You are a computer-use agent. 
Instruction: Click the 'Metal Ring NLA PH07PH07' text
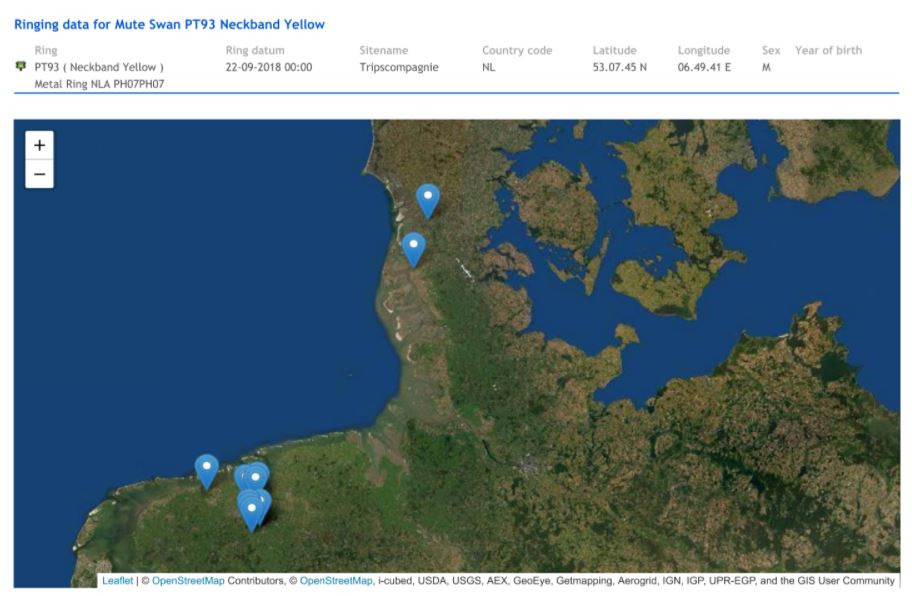pos(99,84)
